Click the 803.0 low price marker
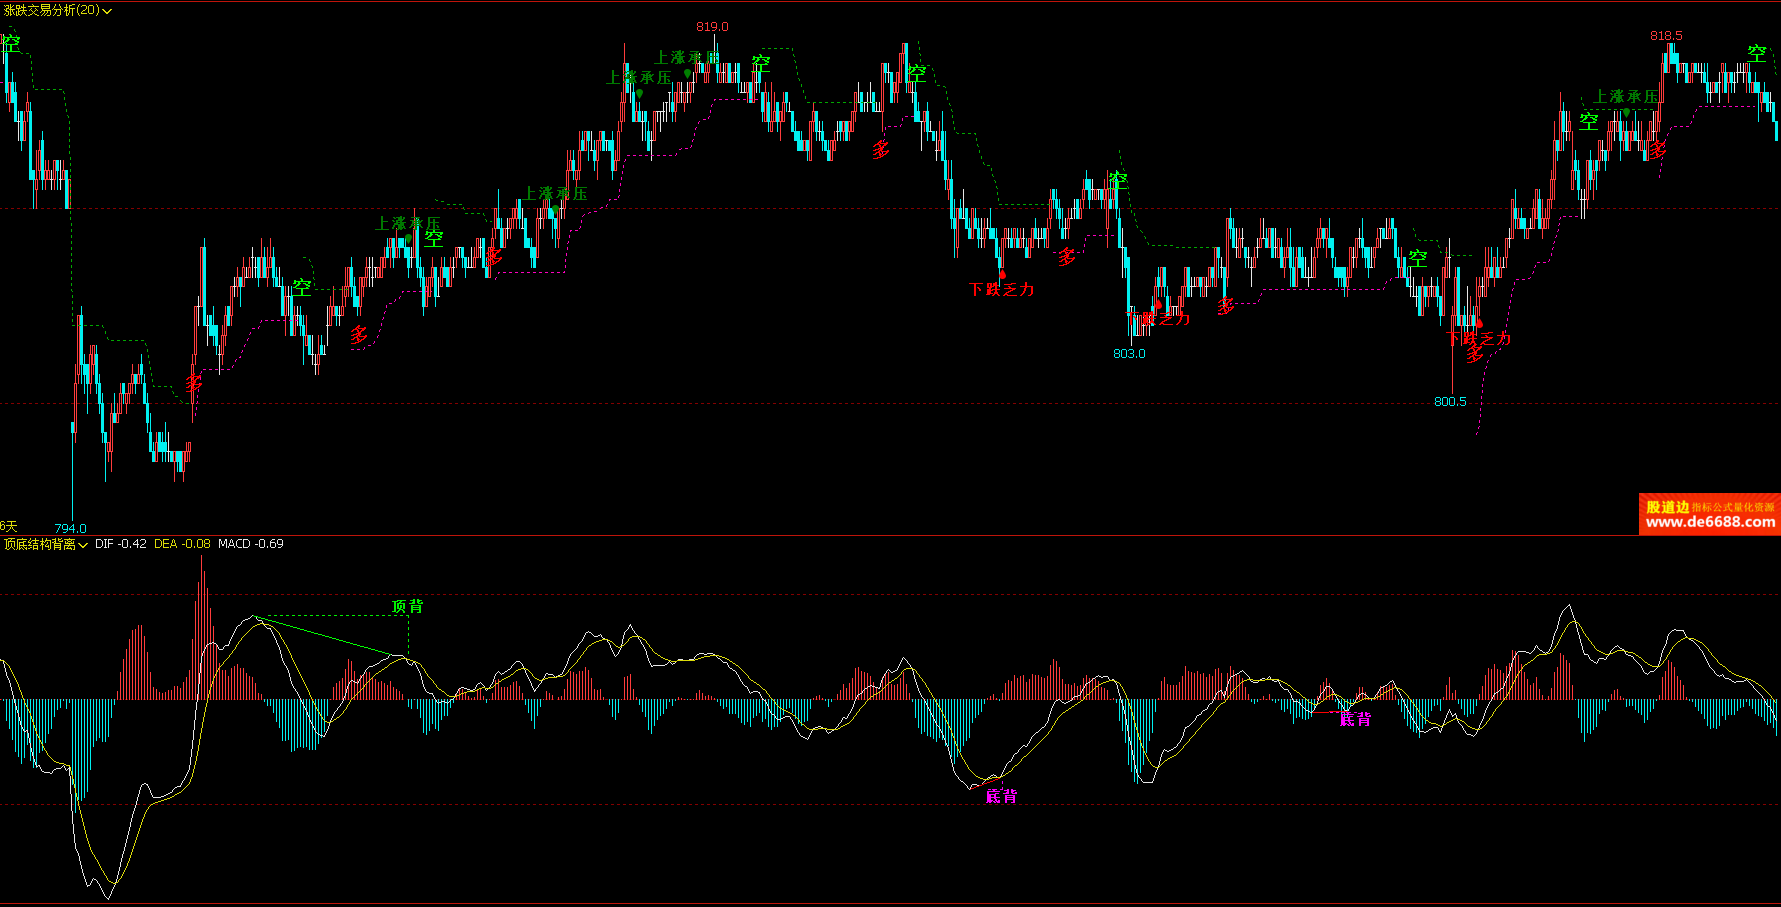The image size is (1781, 907). pyautogui.click(x=1129, y=354)
